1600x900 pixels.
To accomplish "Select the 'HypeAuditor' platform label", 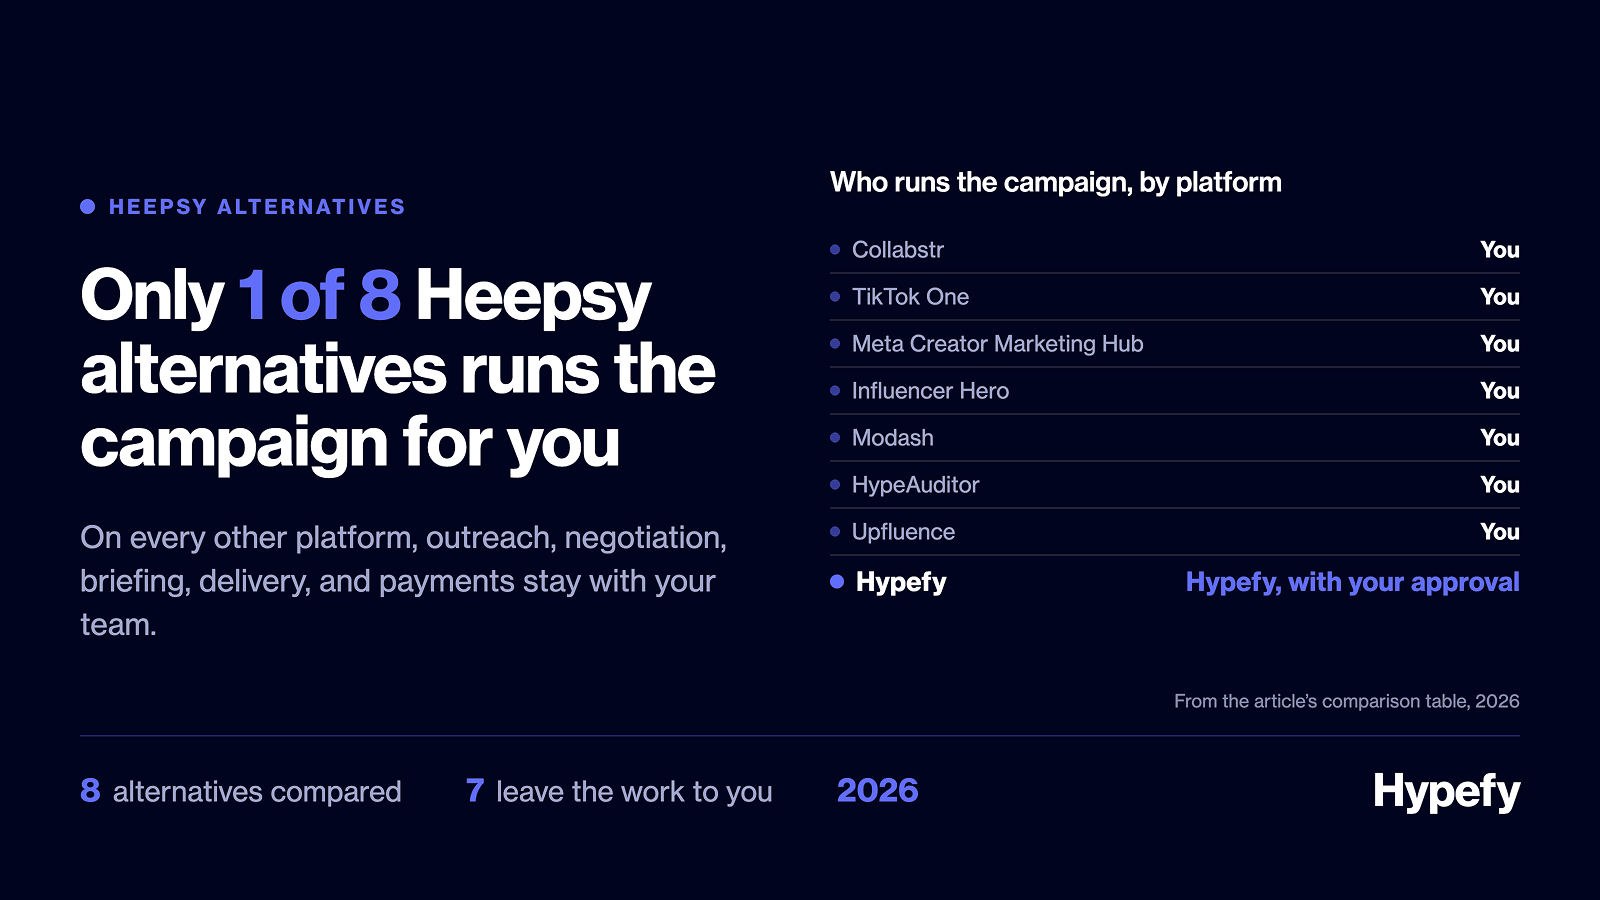I will 915,485.
